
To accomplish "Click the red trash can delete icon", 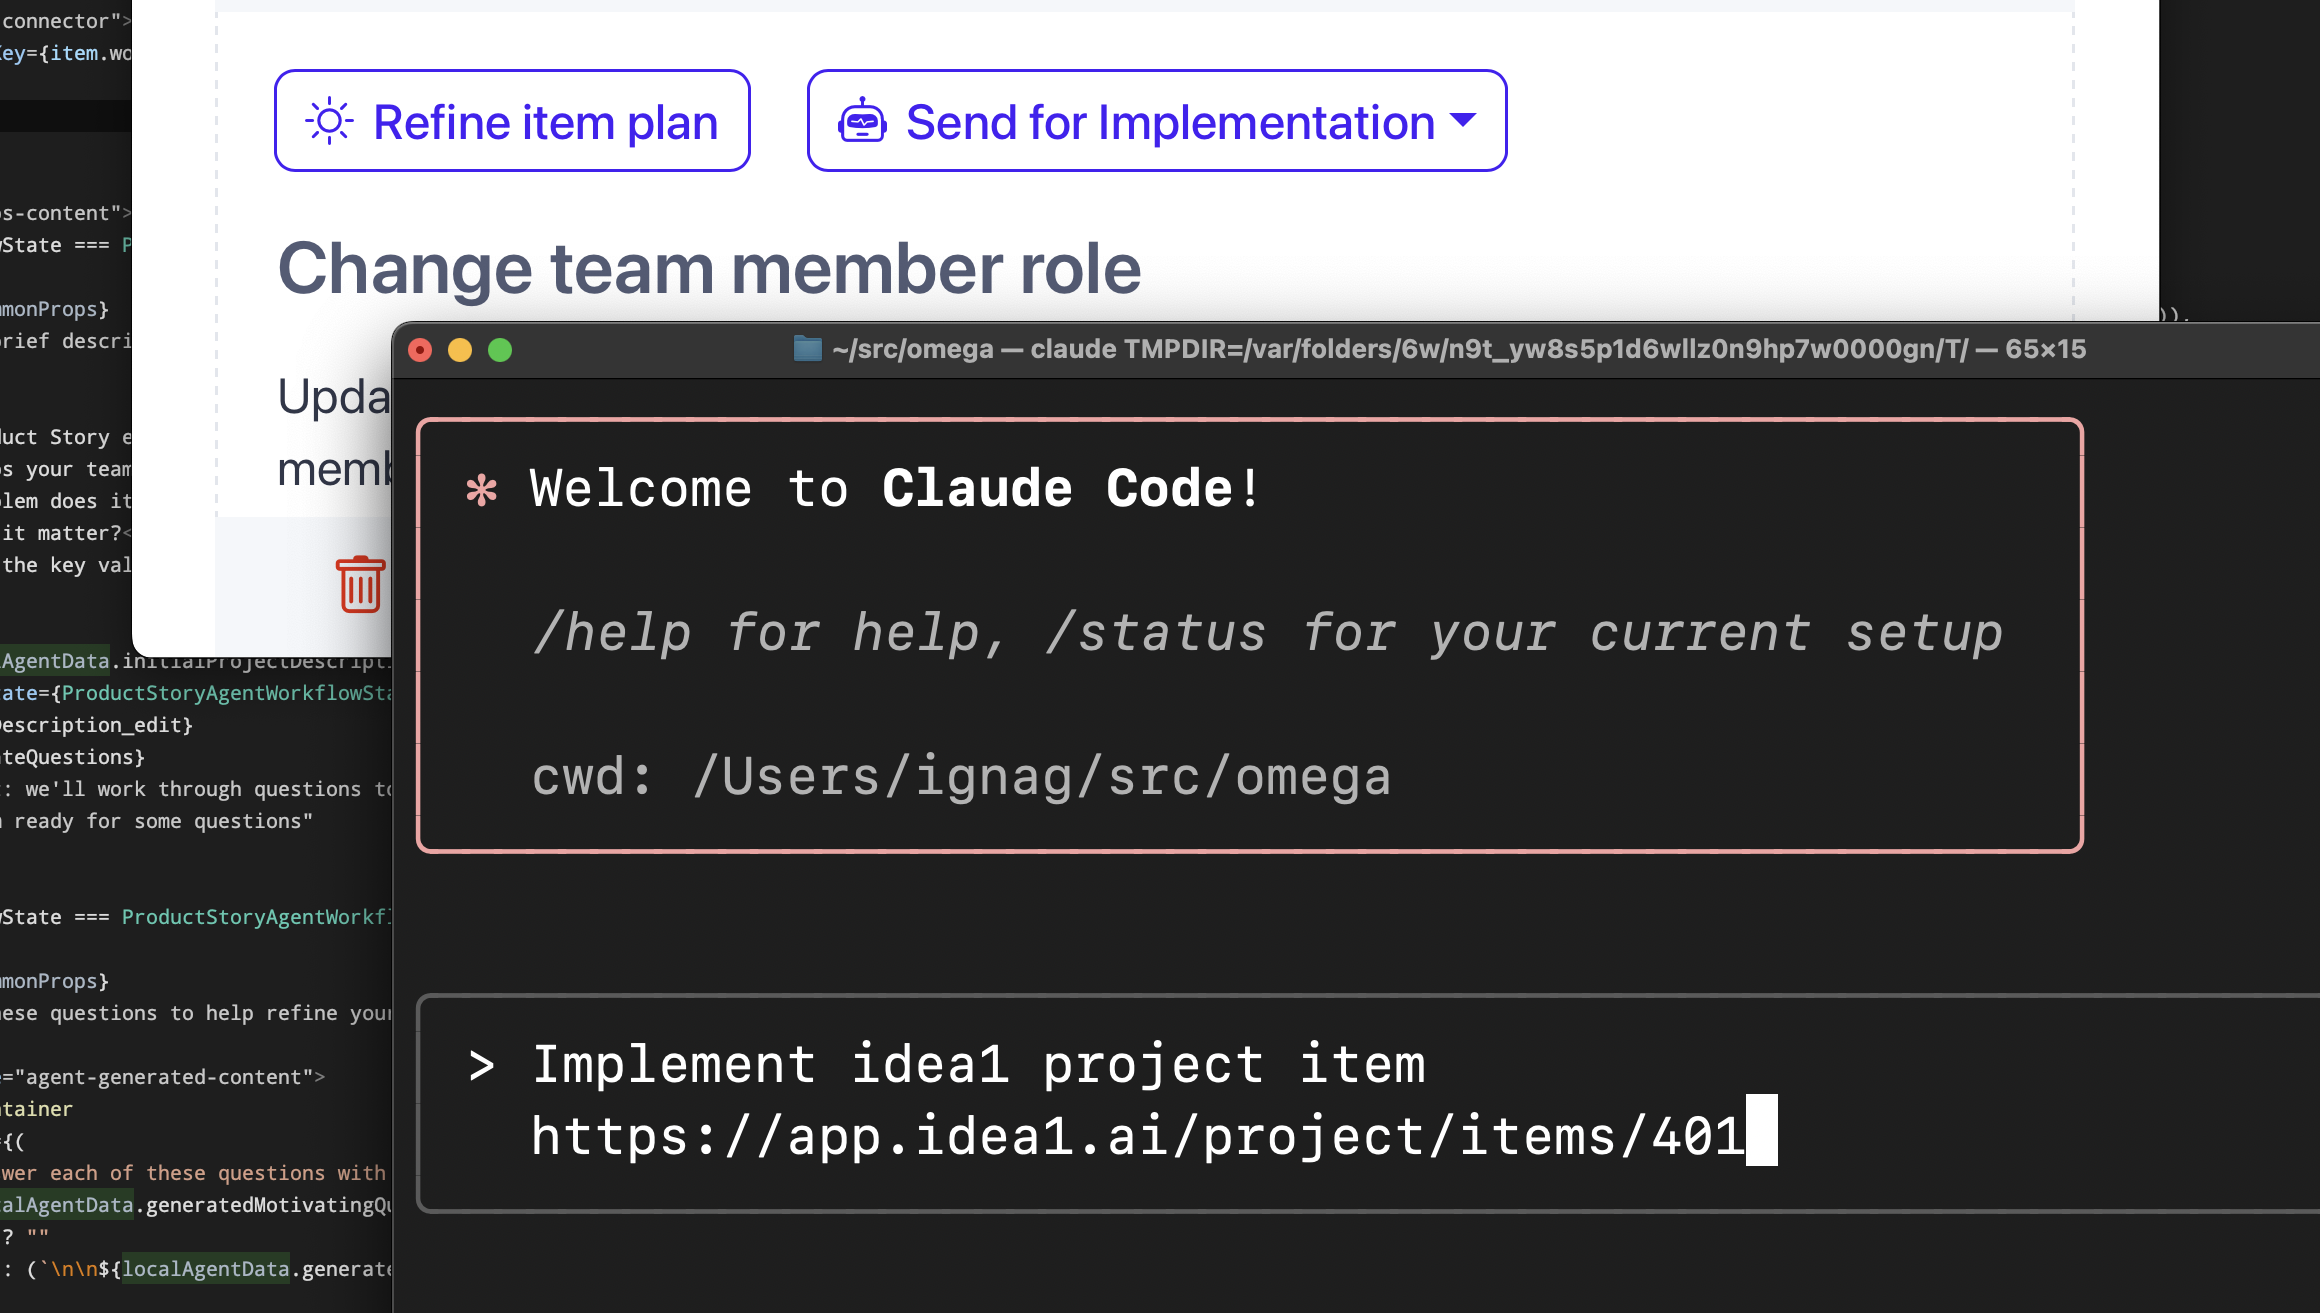I will [358, 585].
